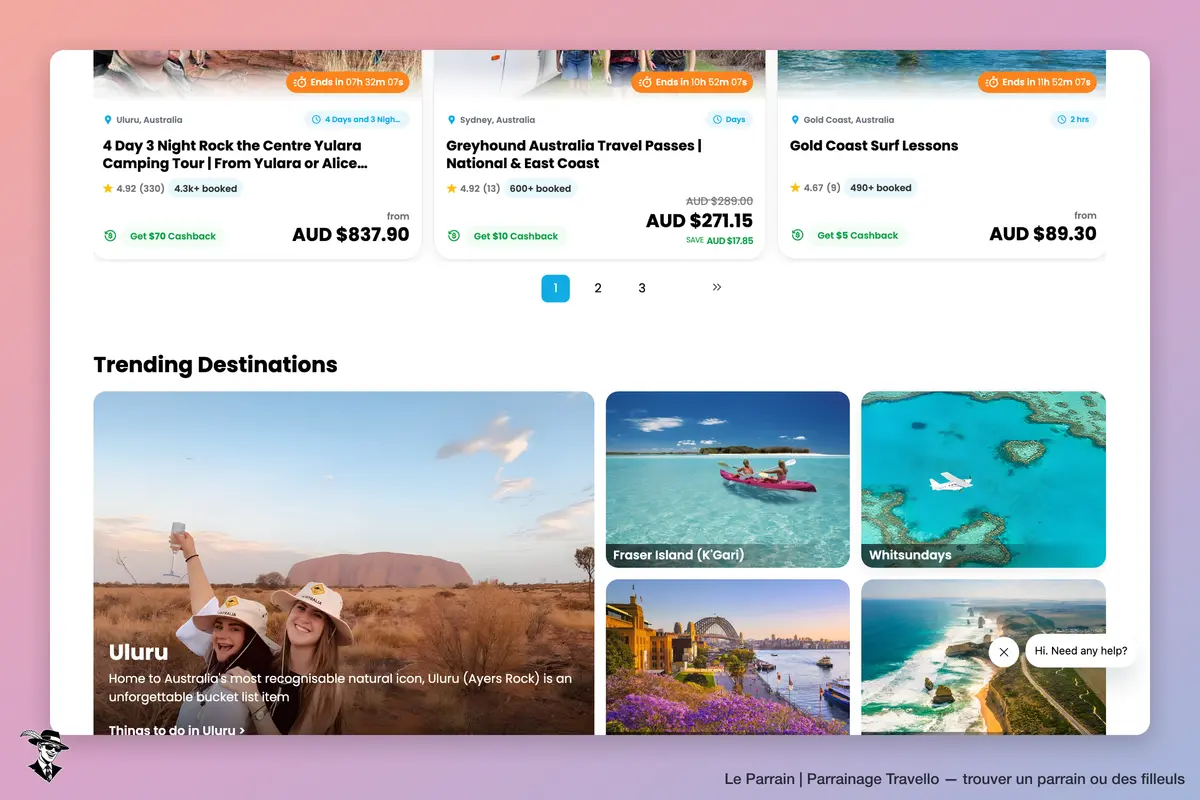Open the Sydney Harbour Bridge destination photo
Image resolution: width=1200 pixels, height=800 pixels.
(x=728, y=657)
